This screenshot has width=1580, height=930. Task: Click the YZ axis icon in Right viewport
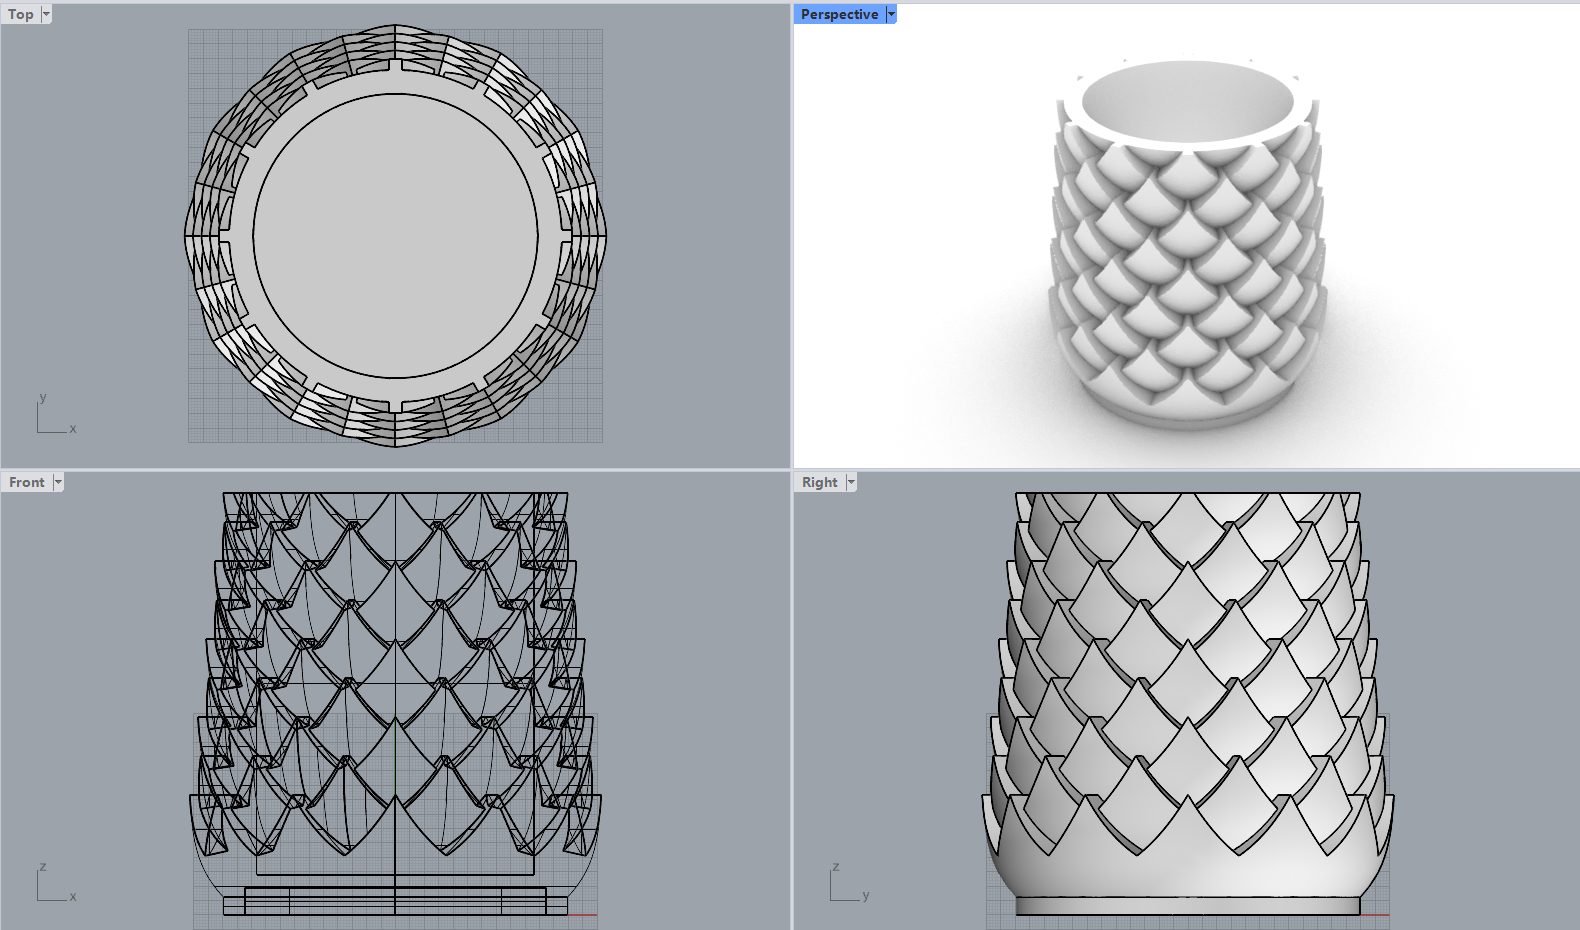click(x=847, y=883)
